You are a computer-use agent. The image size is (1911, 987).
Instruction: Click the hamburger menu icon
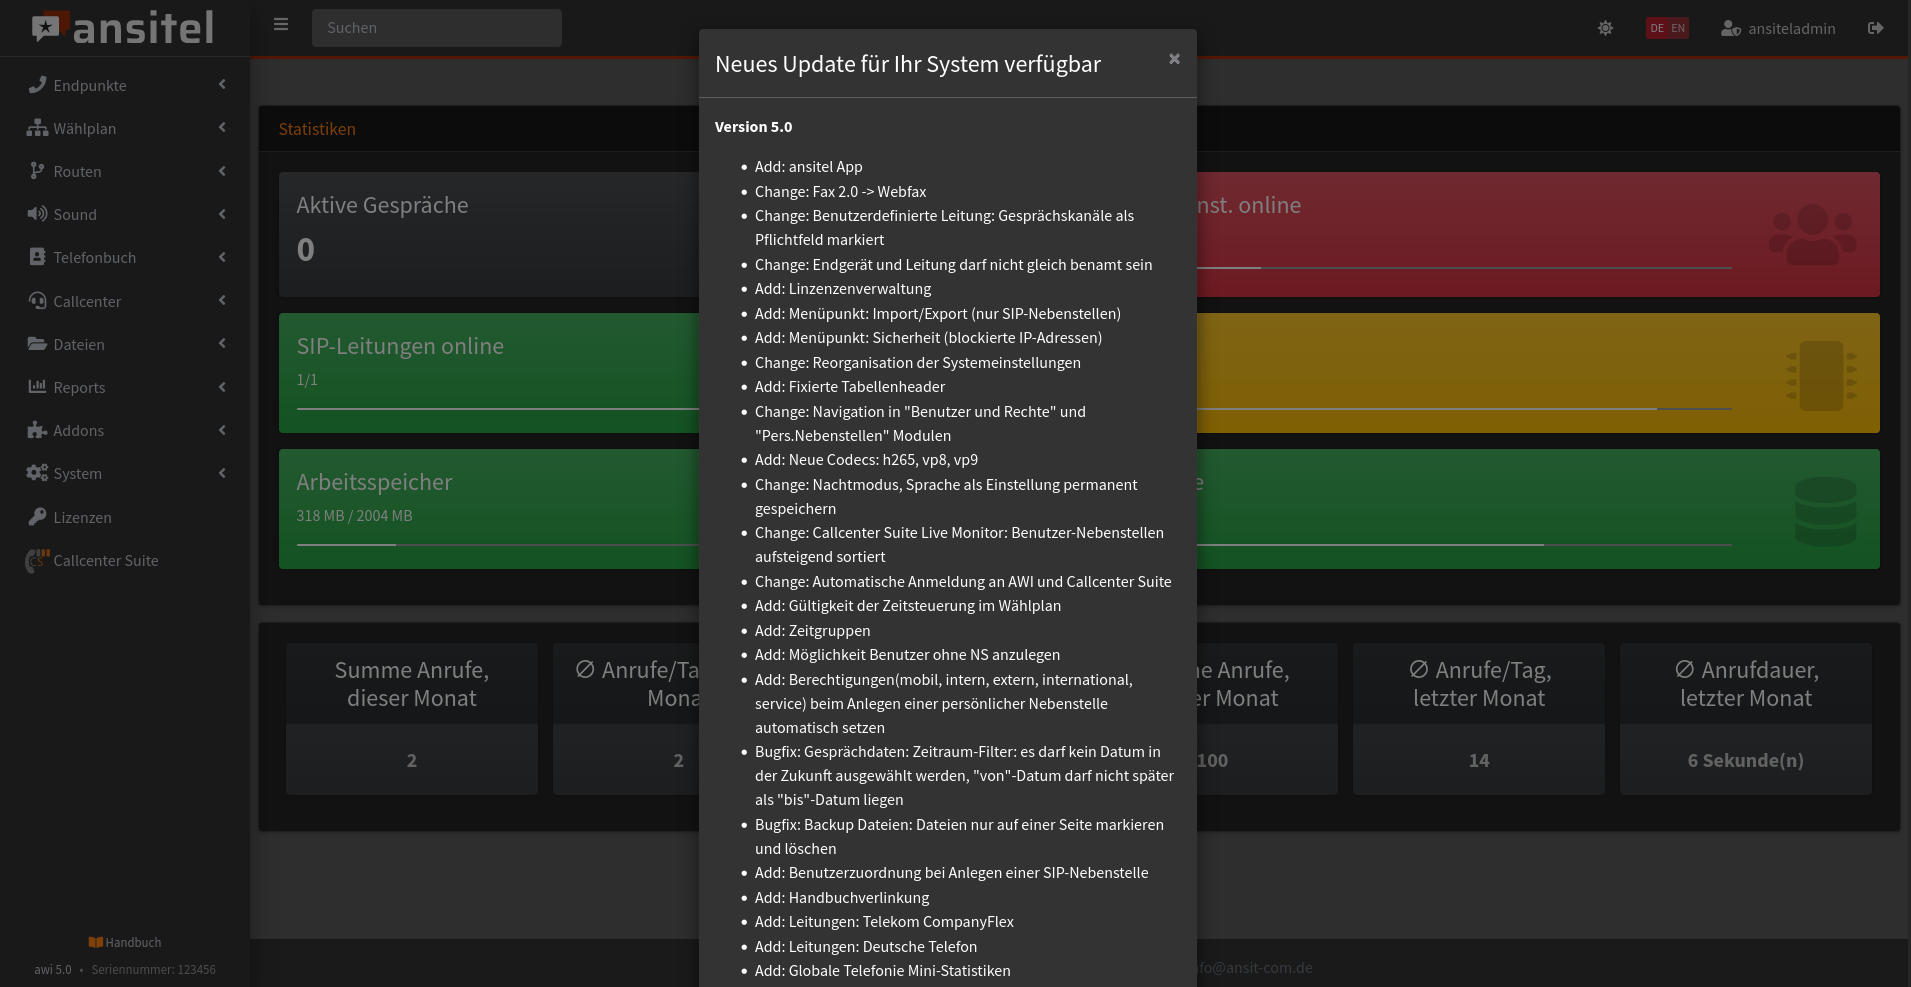pyautogui.click(x=281, y=25)
